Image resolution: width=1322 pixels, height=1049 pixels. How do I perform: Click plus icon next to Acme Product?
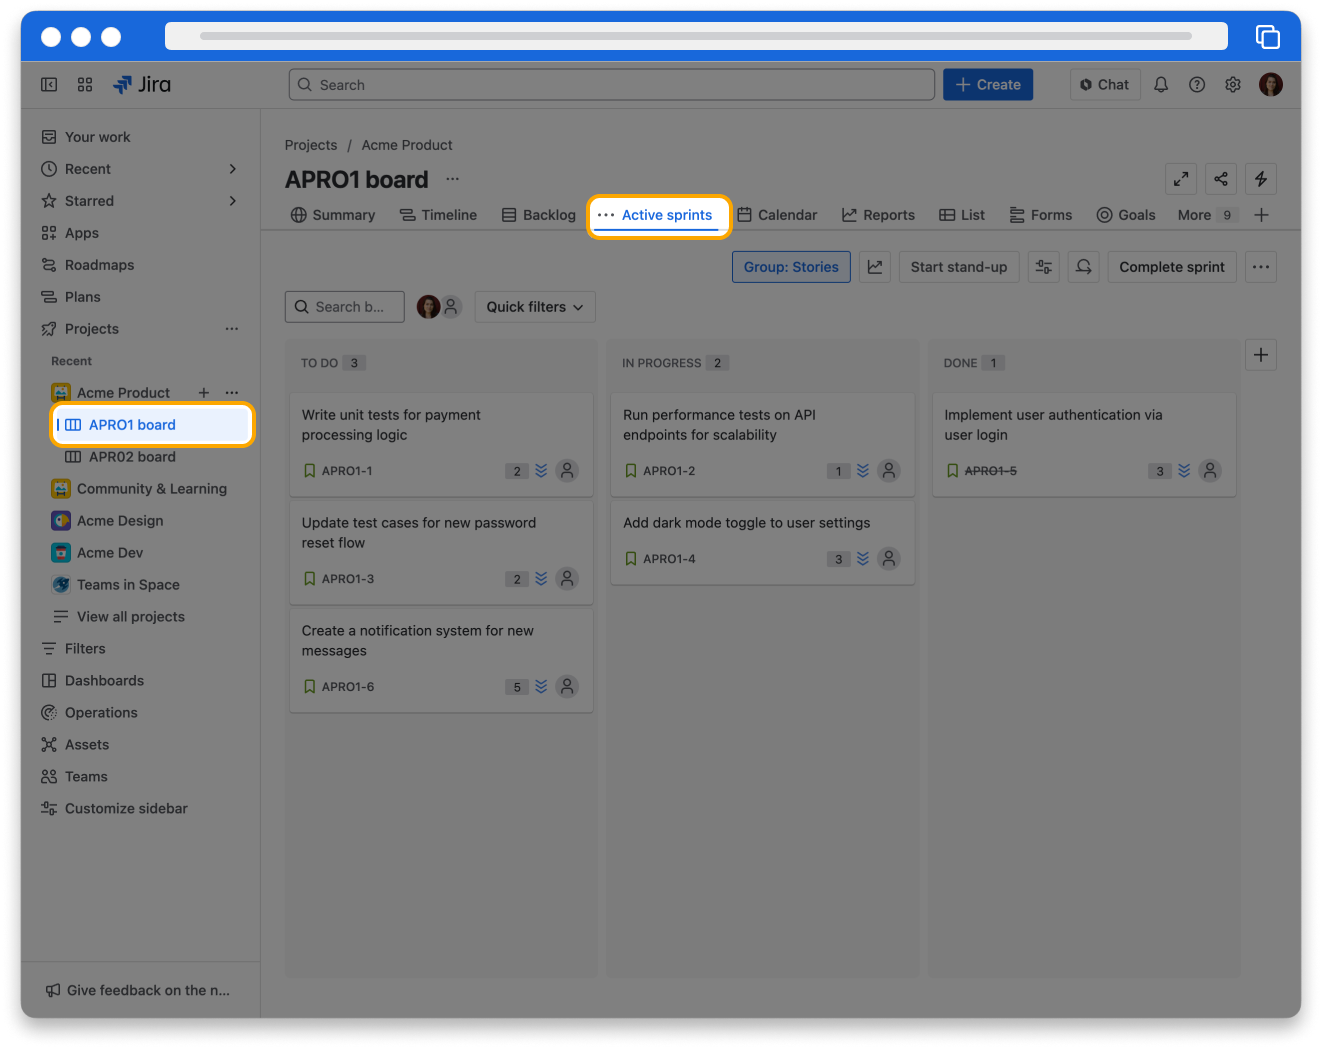point(204,393)
